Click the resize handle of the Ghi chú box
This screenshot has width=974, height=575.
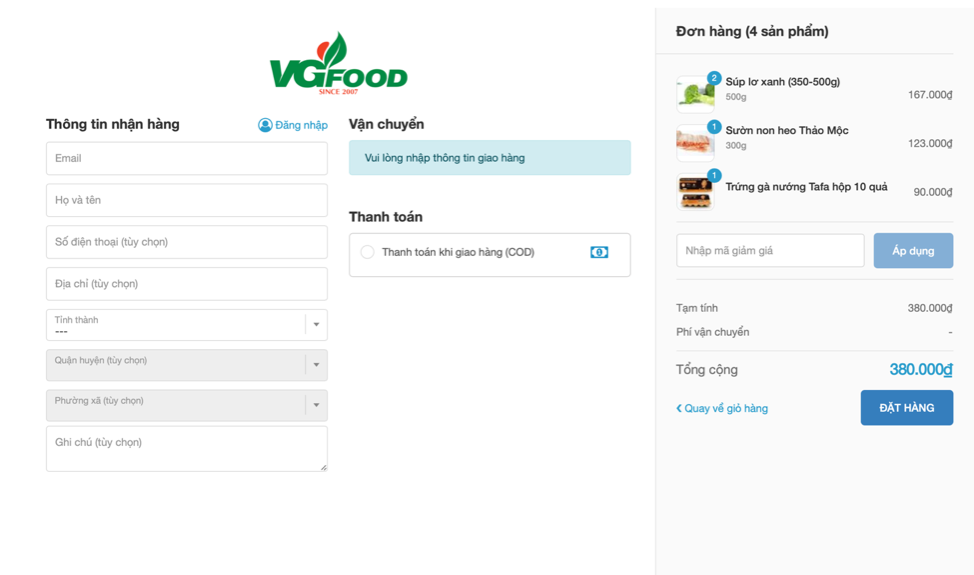pyautogui.click(x=324, y=467)
